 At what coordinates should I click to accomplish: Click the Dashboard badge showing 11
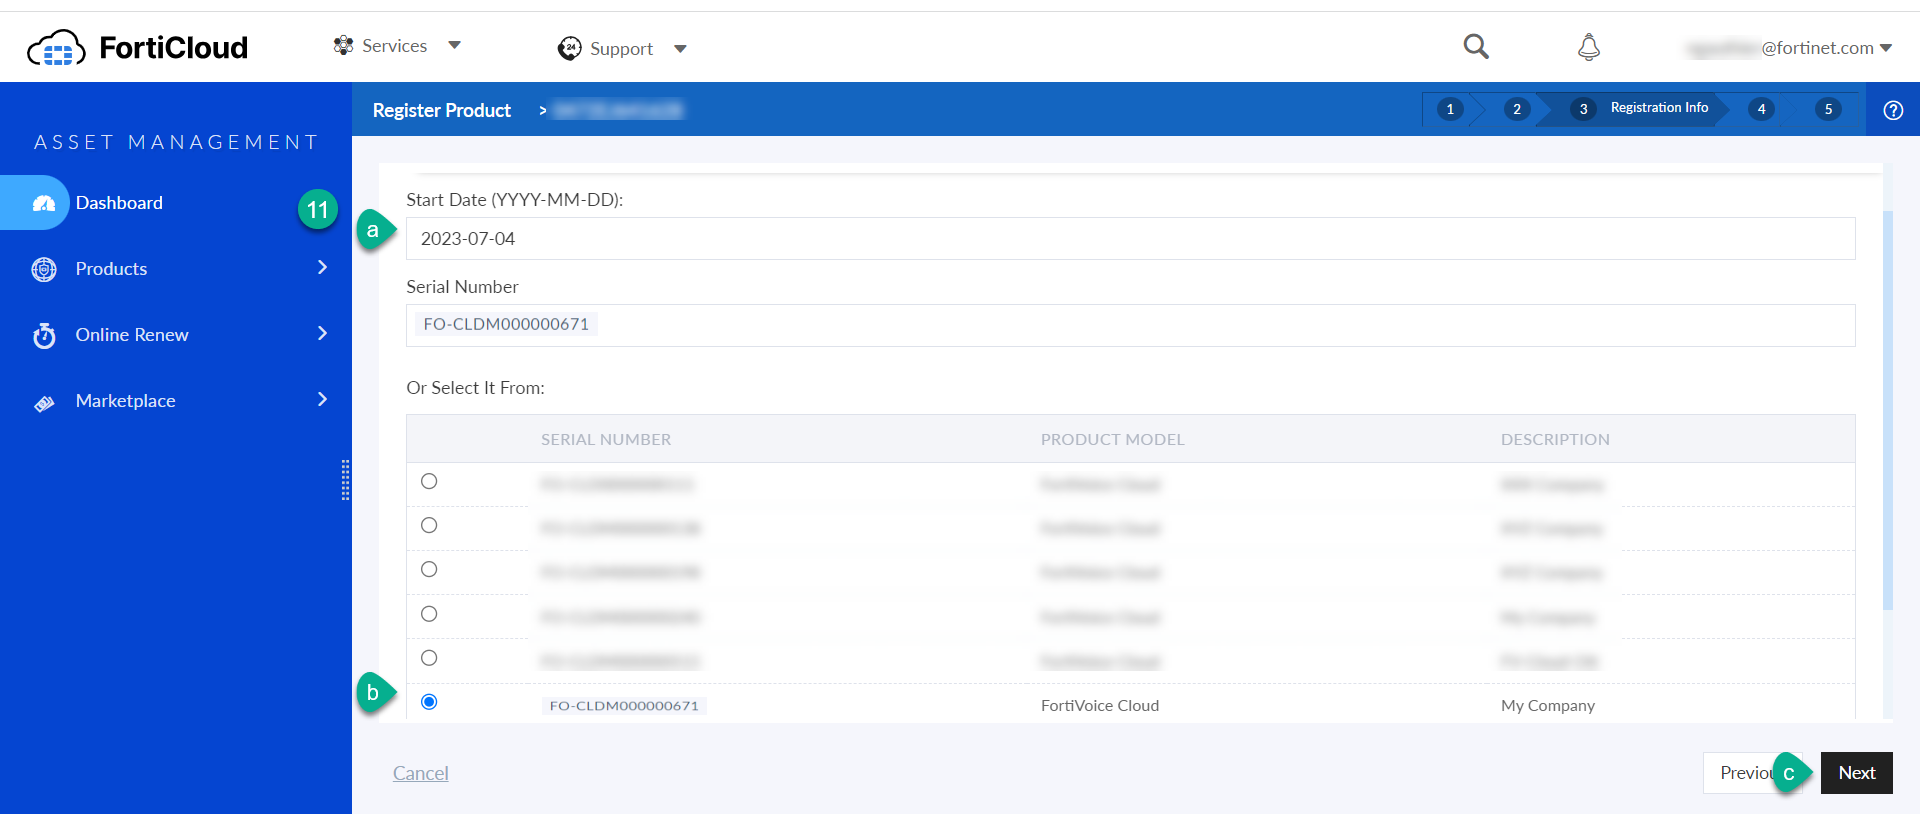(318, 210)
